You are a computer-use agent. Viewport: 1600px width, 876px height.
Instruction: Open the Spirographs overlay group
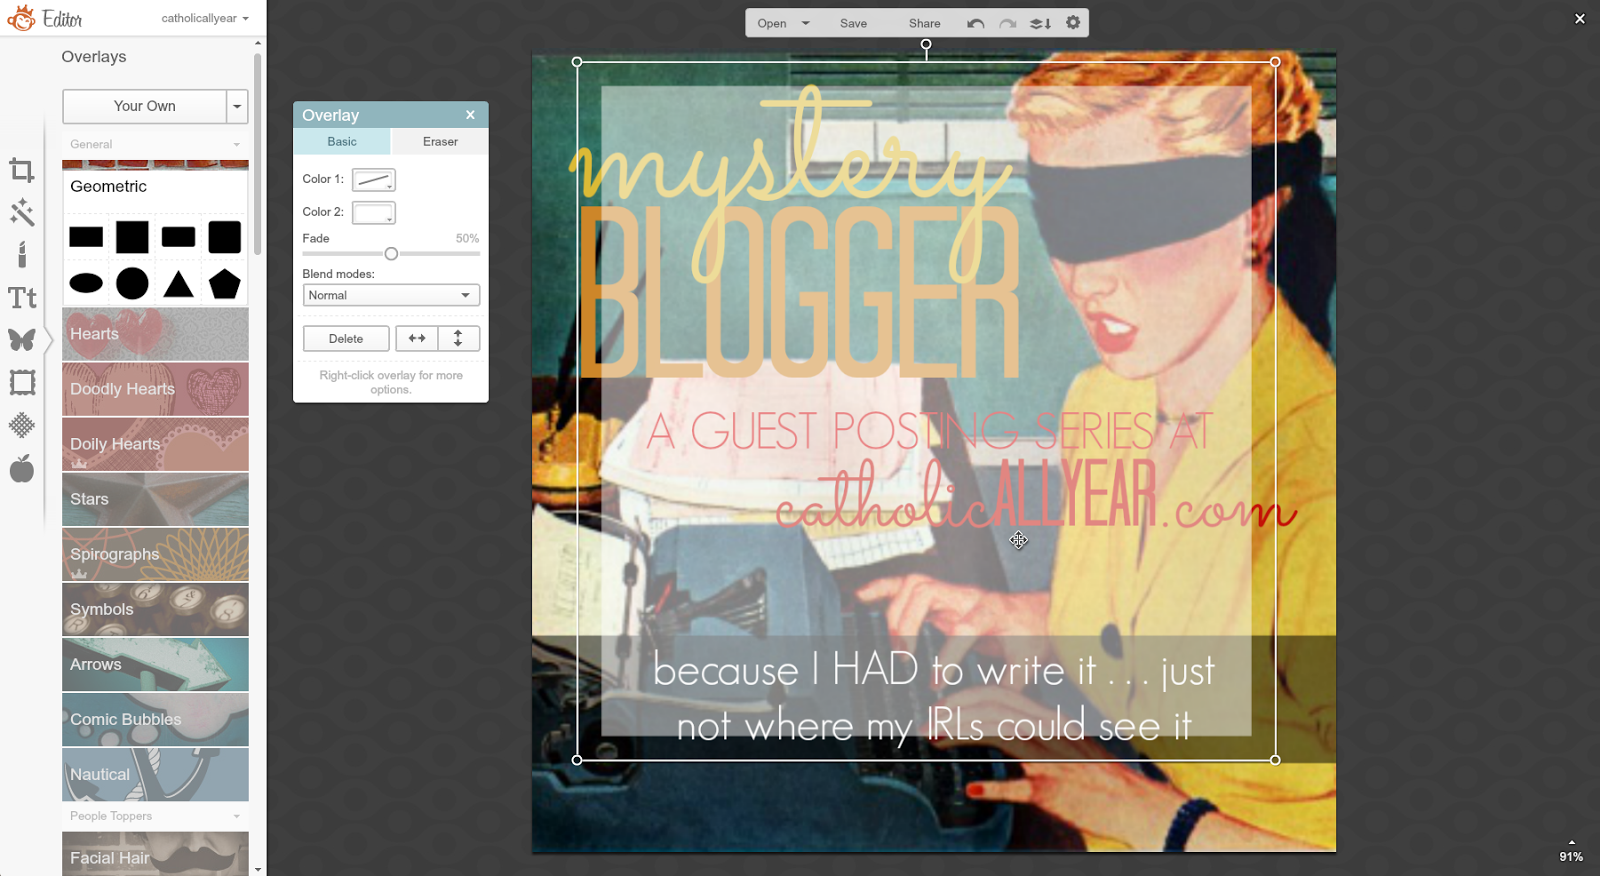tap(155, 554)
